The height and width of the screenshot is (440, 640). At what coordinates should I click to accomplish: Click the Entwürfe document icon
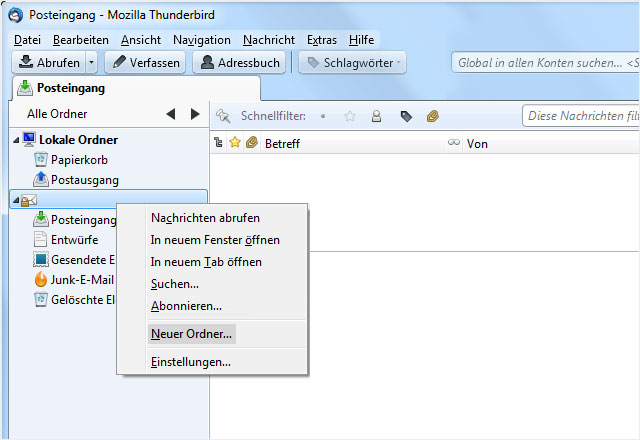tap(40, 239)
